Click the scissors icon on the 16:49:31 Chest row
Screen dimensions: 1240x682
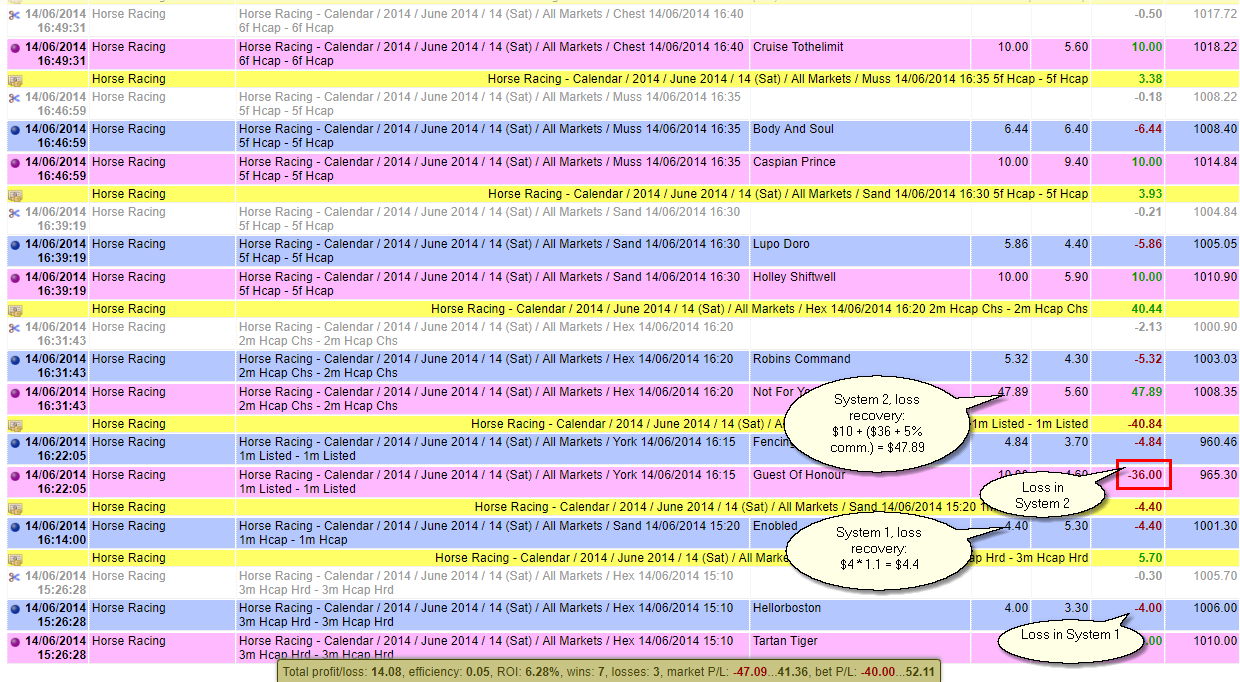click(14, 15)
